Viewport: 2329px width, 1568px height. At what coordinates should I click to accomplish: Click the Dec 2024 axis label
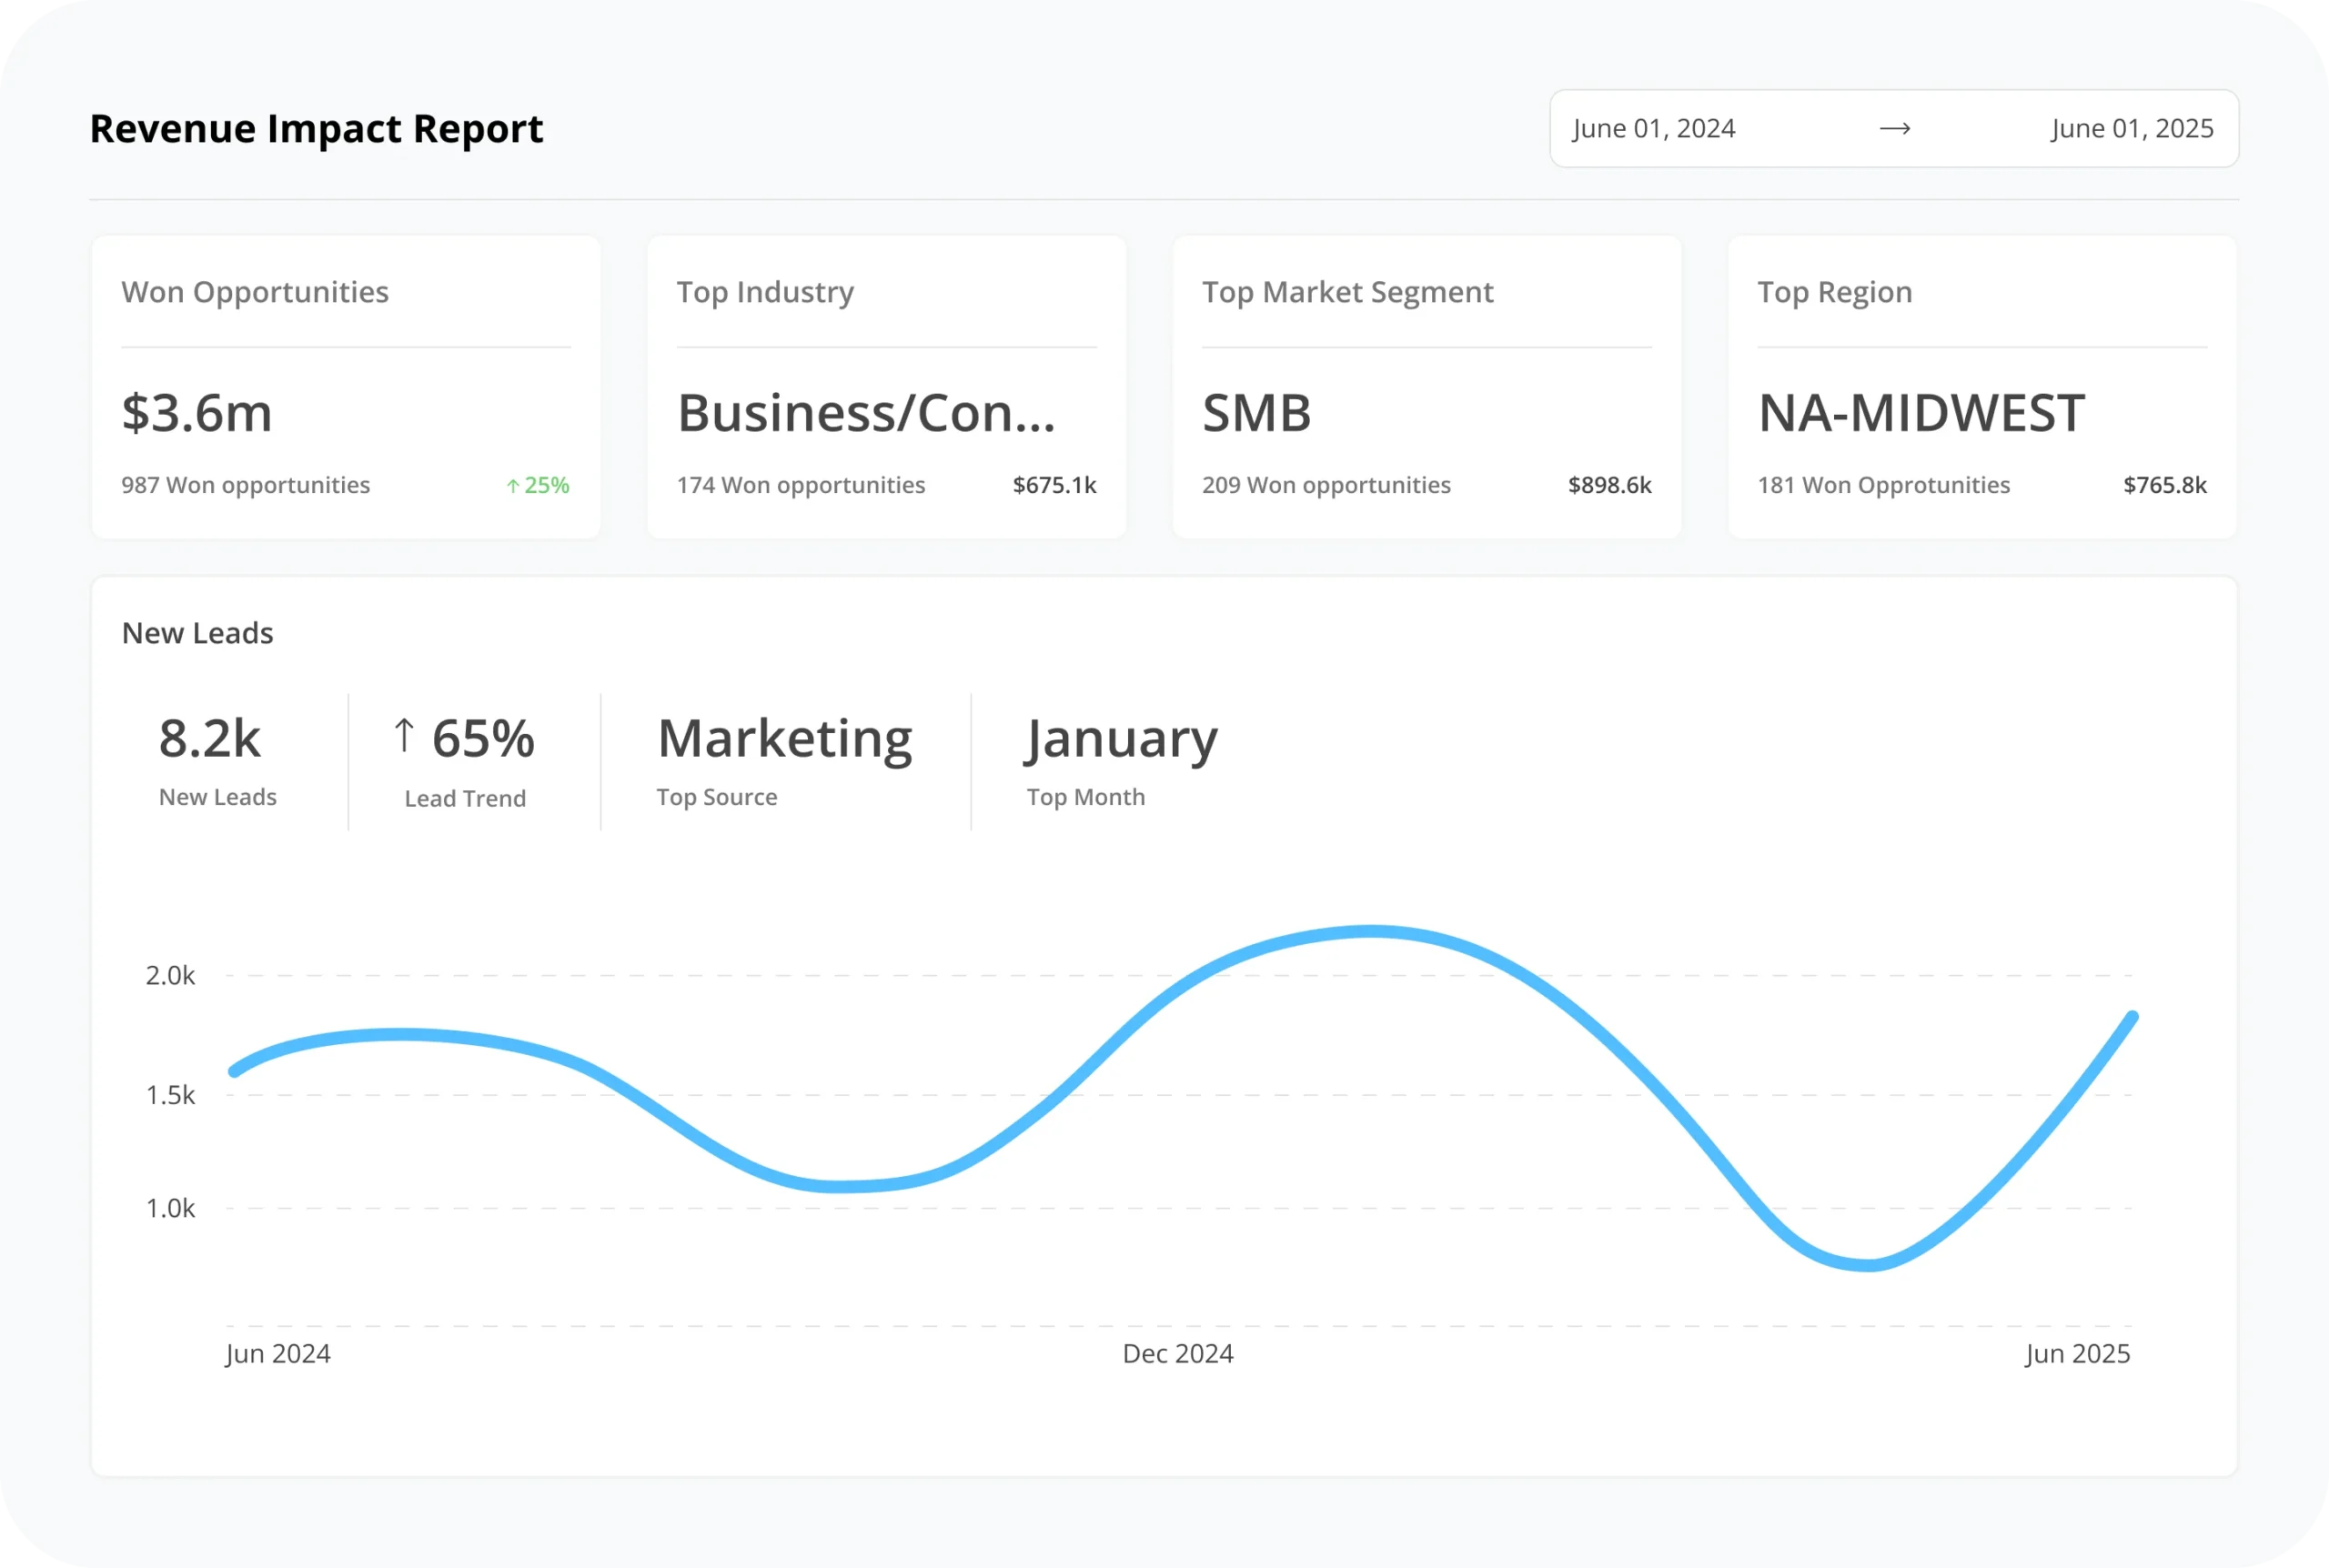tap(1177, 1353)
